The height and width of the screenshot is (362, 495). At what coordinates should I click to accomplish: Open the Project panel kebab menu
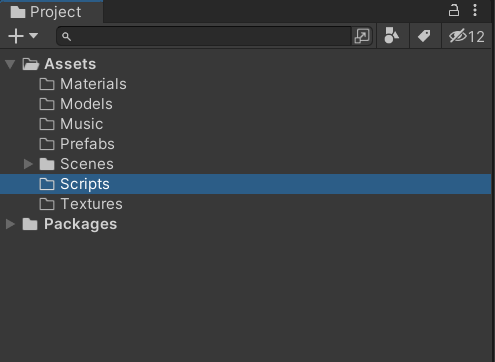pos(475,10)
